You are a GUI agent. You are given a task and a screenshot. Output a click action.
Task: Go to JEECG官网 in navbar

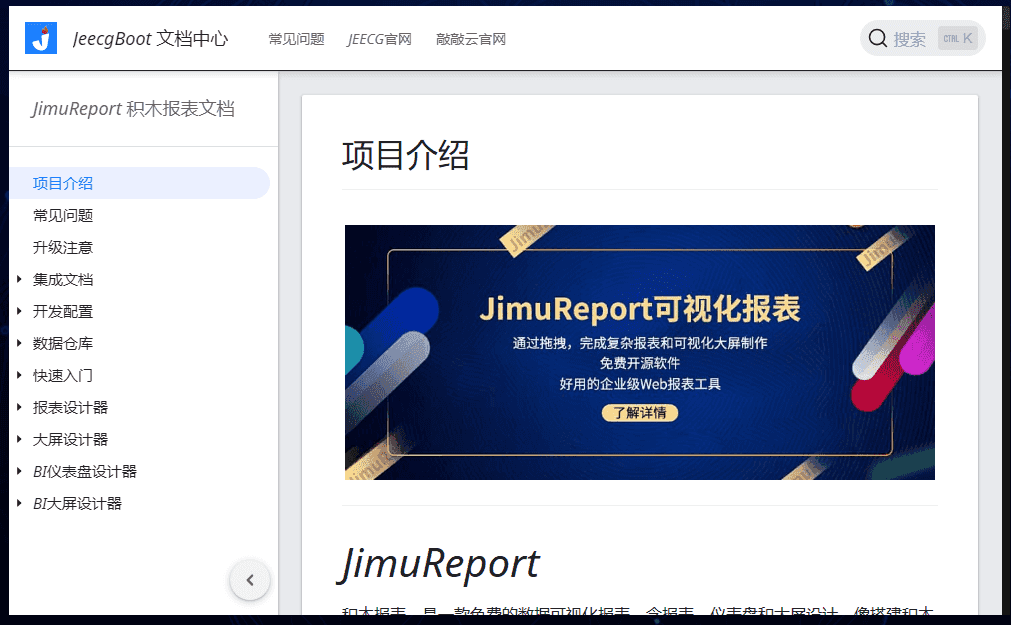pos(380,39)
